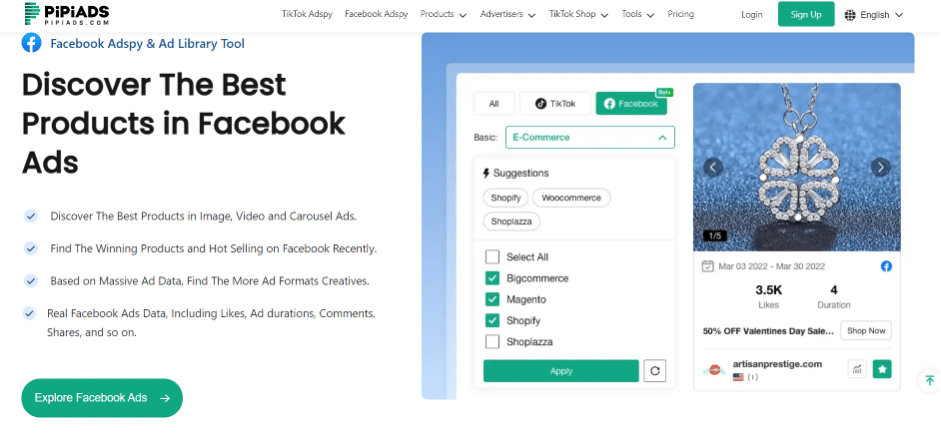Go to the Pricing page
Image resolution: width=941 pixels, height=441 pixels.
[681, 14]
